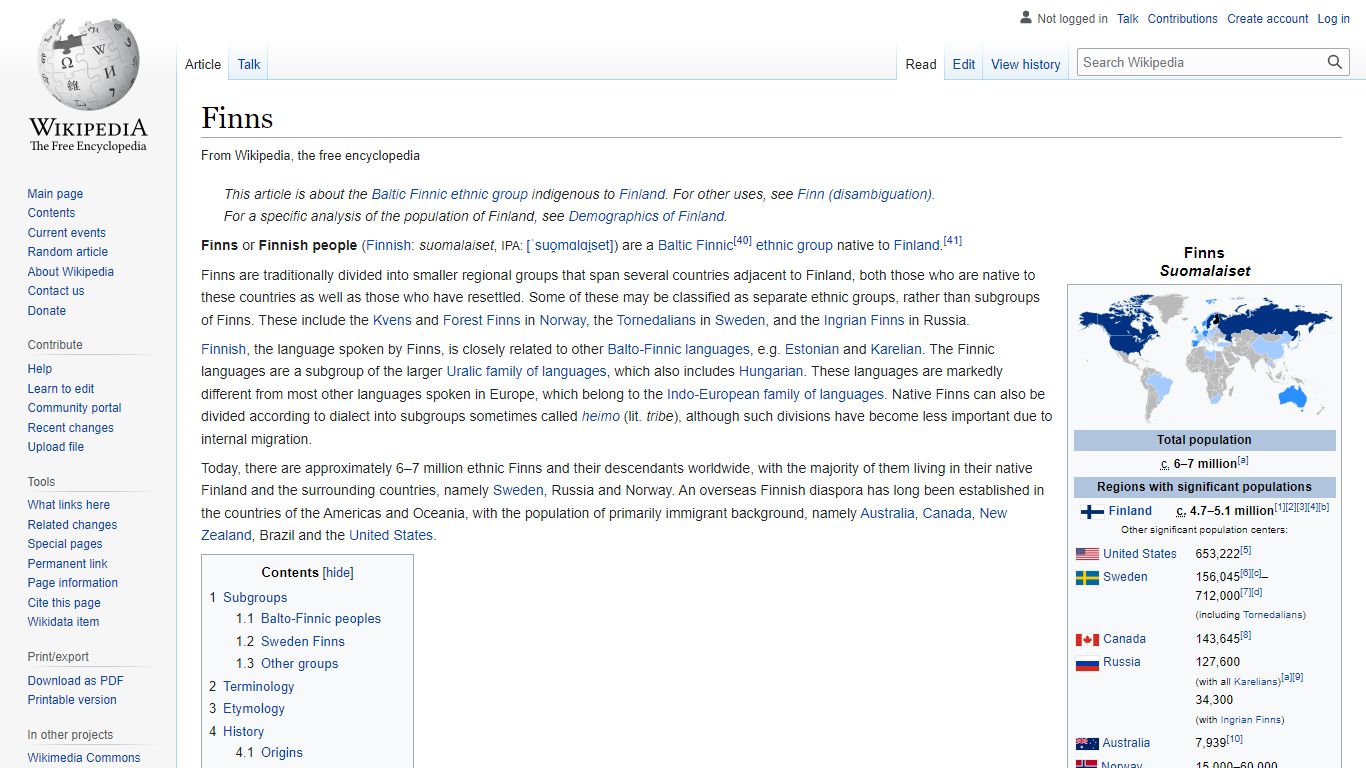The width and height of the screenshot is (1366, 768).
Task: Open Demographics of Finland link
Action: tap(647, 216)
